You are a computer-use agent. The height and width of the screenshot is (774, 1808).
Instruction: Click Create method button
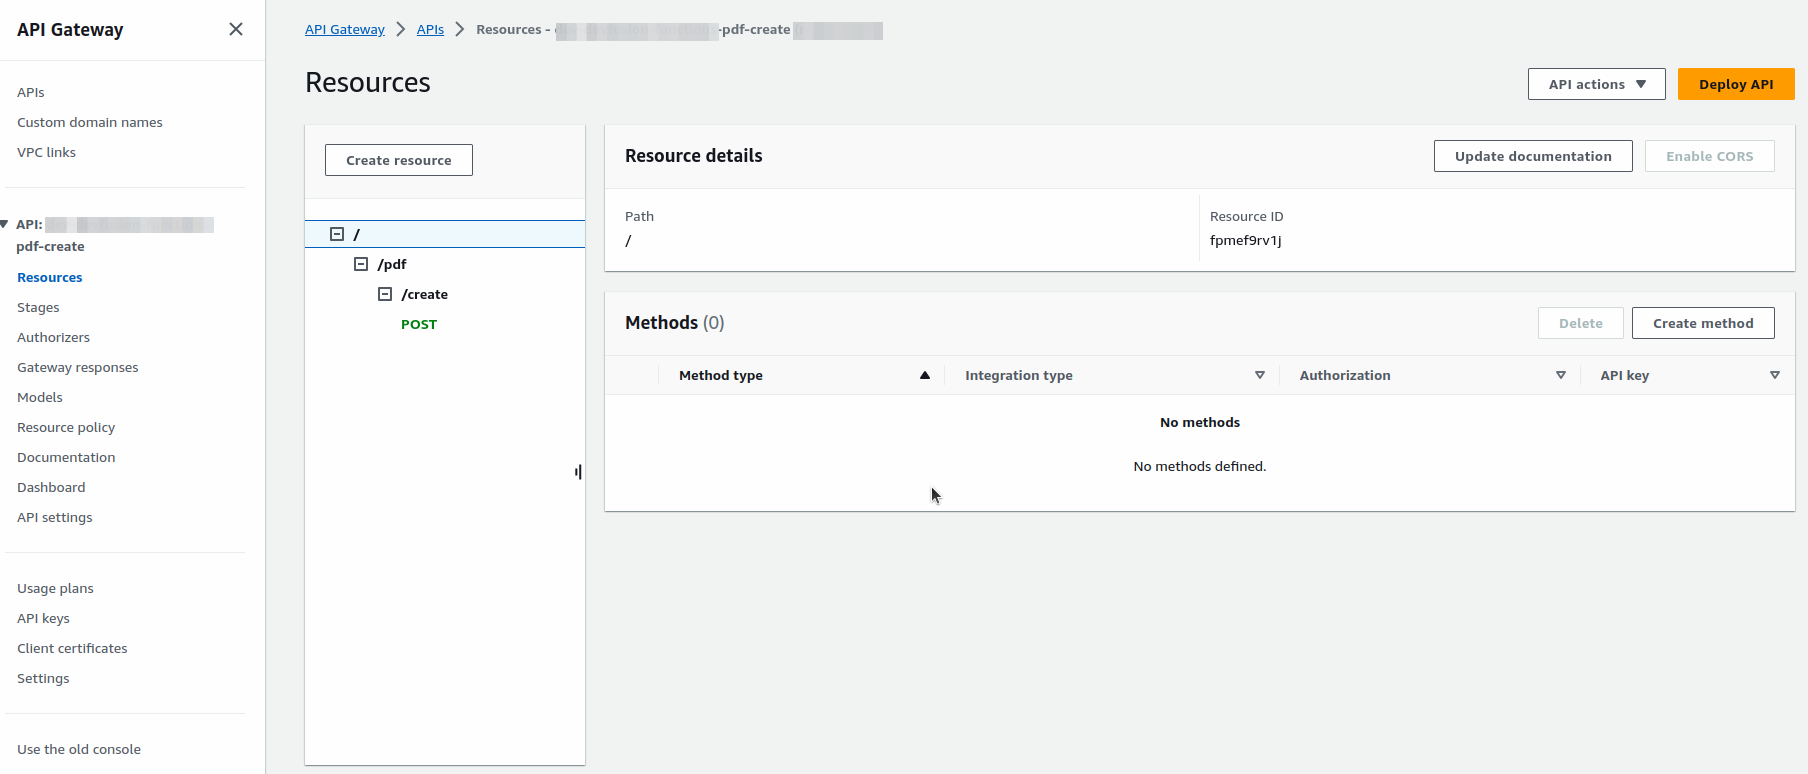pyautogui.click(x=1703, y=323)
